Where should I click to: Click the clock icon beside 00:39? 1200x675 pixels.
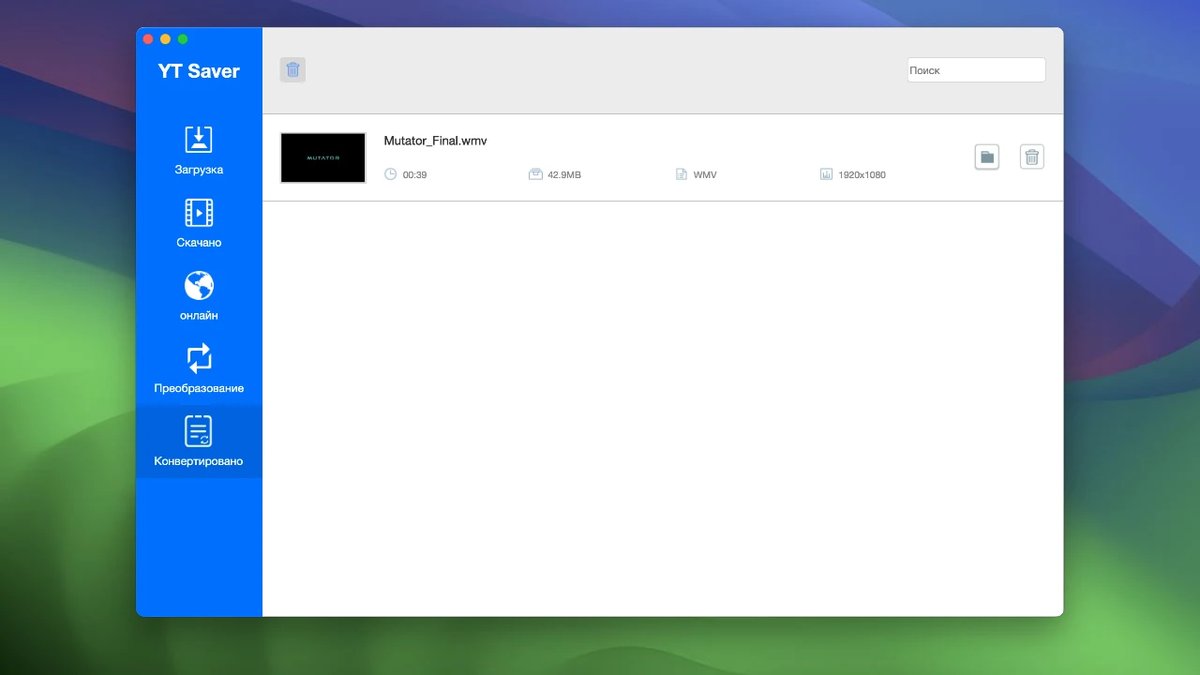point(391,175)
